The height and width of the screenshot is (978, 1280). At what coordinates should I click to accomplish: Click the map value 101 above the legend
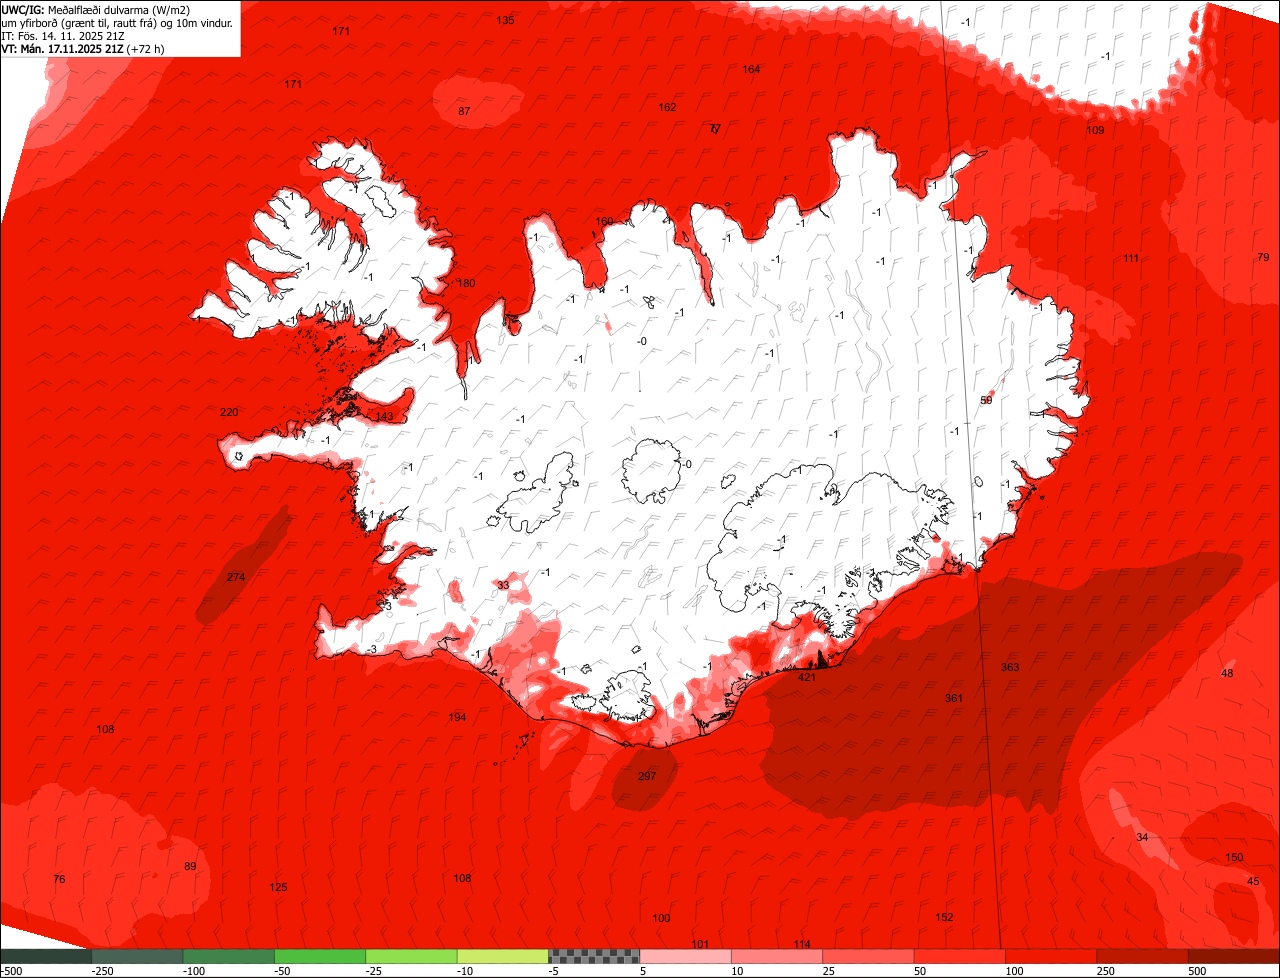700,944
